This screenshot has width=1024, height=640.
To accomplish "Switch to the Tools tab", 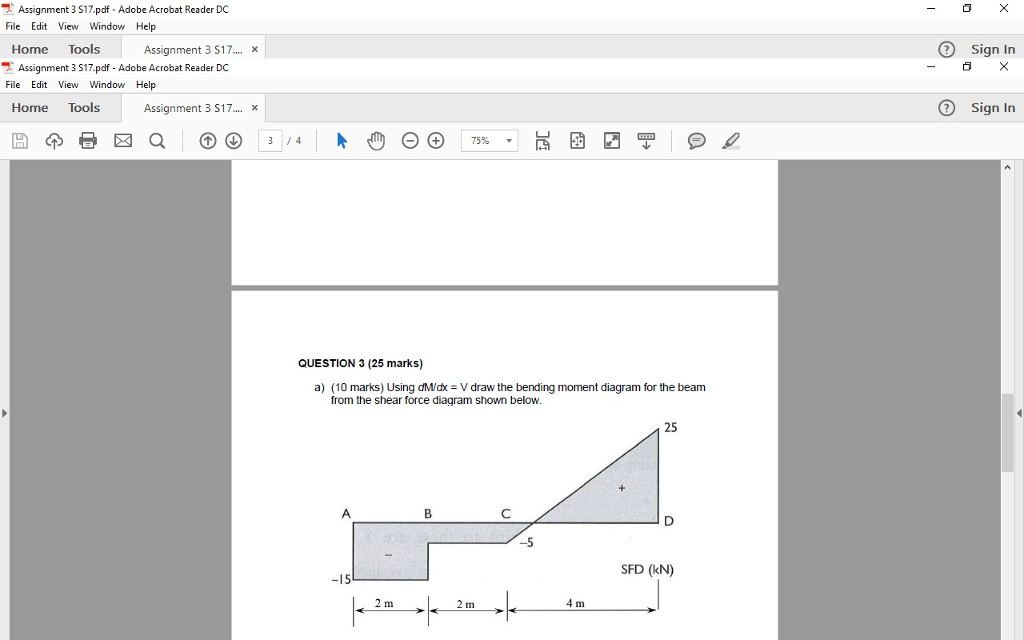I will [84, 107].
